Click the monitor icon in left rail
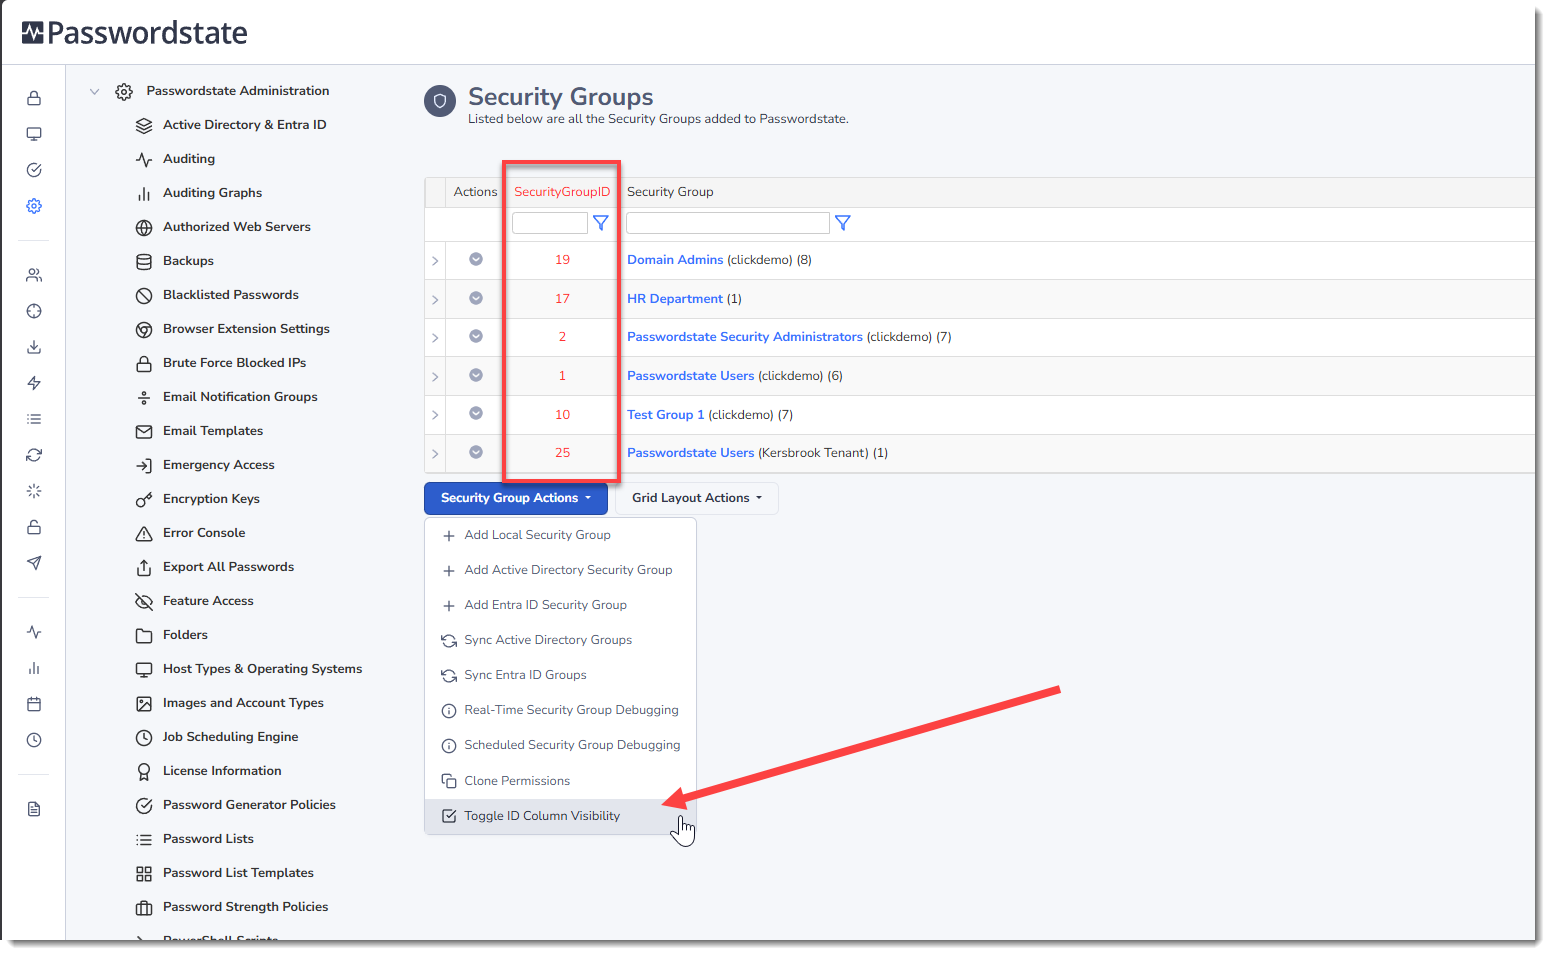The height and width of the screenshot is (955, 1550). coord(34,134)
